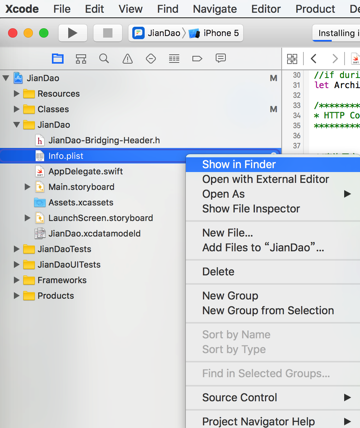Viewport: 360px width, 428px height.
Task: Collapse the JianDao group folder
Action: (x=16, y=125)
